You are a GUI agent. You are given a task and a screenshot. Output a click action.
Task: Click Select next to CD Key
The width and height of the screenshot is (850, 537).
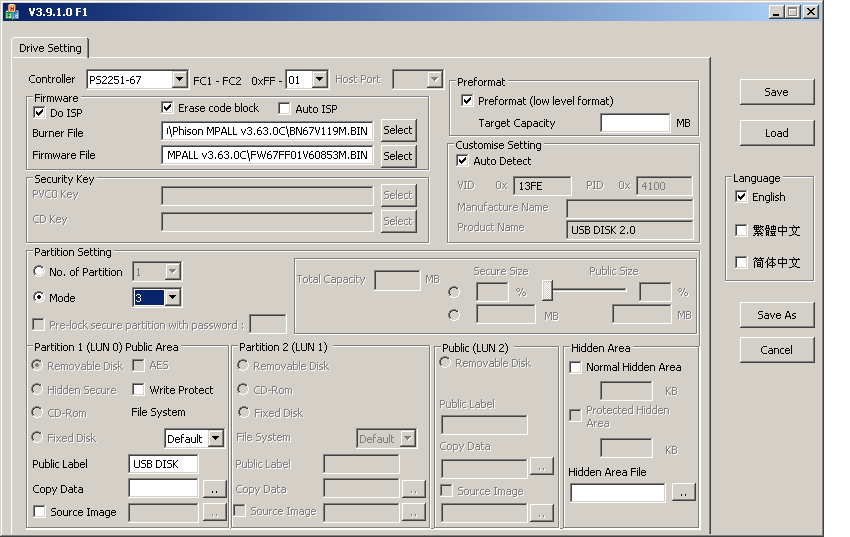398,221
